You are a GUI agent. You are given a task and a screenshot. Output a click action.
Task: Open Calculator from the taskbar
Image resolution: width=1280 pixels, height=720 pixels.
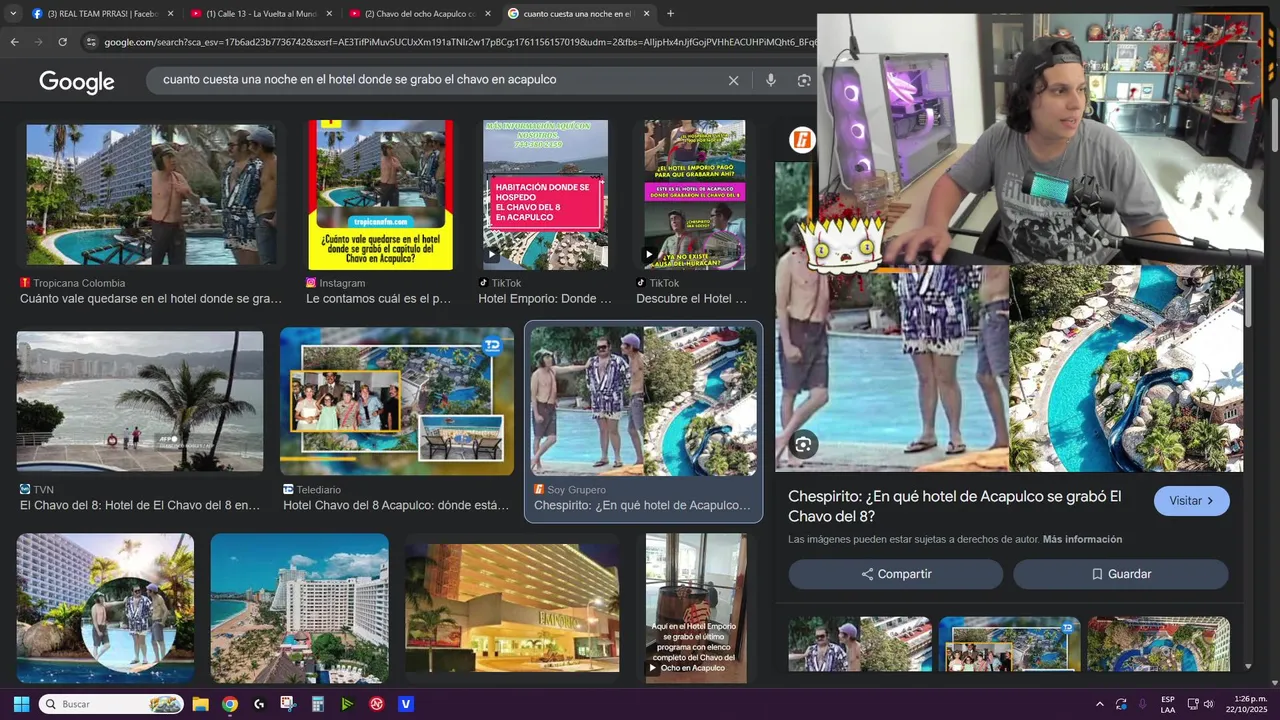tap(317, 704)
